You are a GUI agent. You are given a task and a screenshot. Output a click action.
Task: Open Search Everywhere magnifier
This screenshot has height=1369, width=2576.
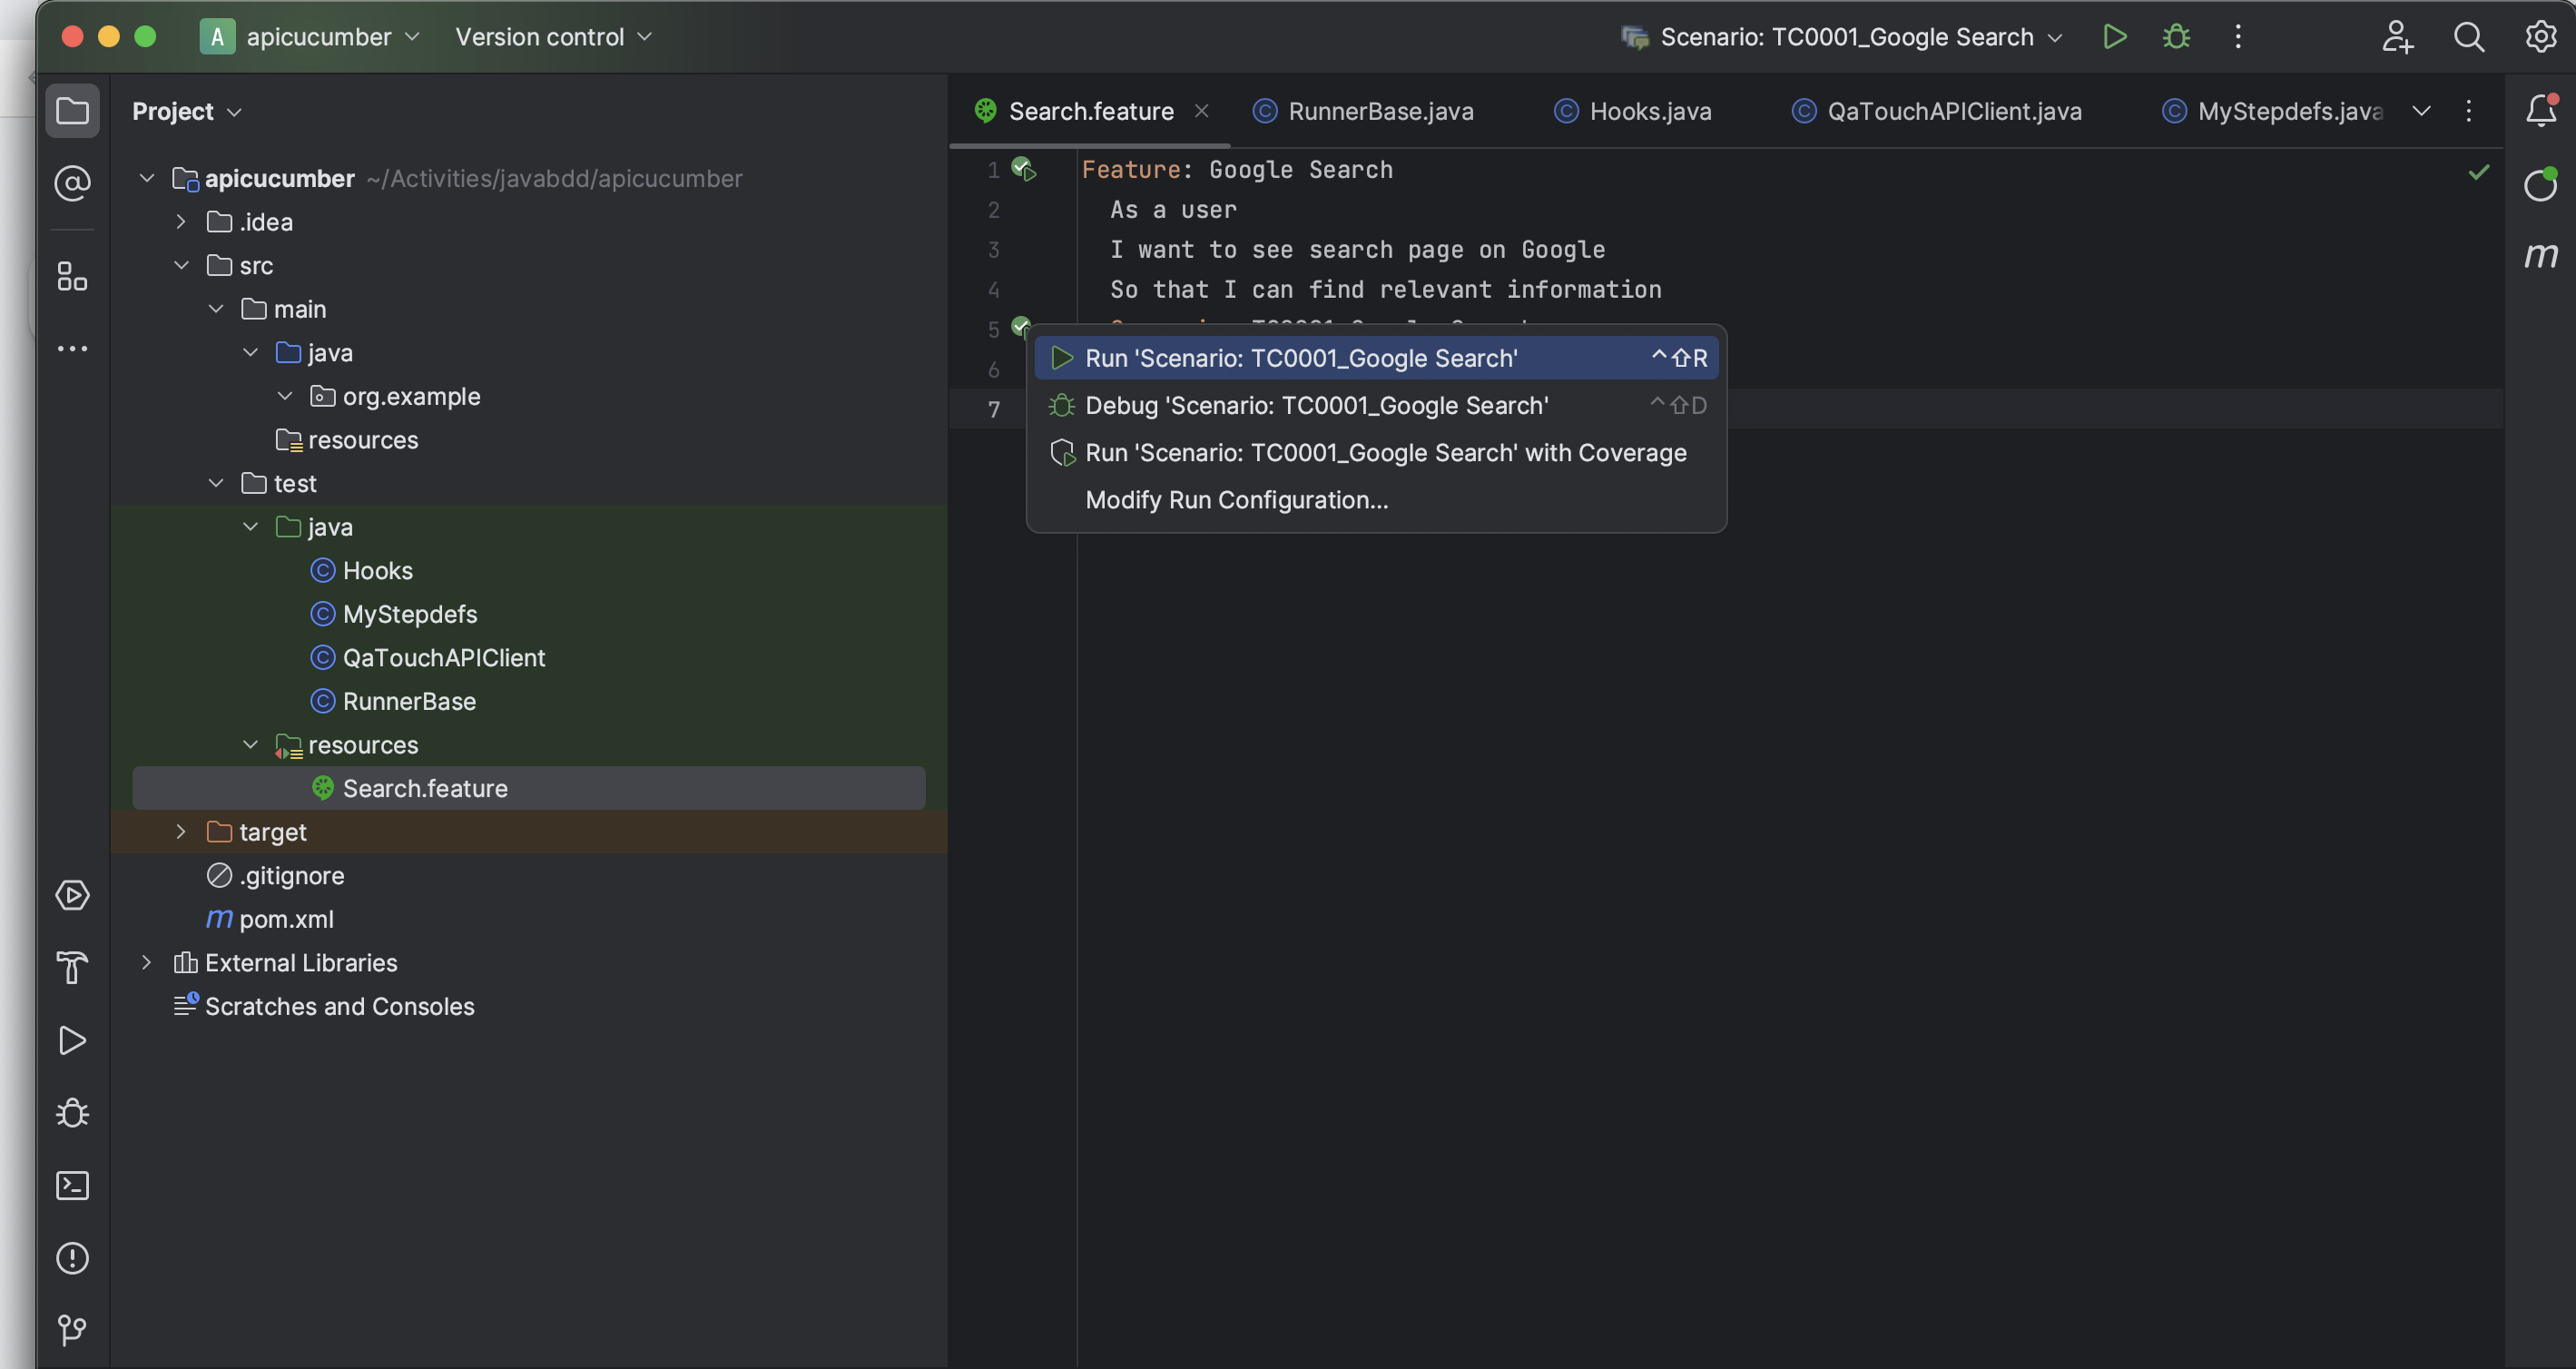[x=2469, y=37]
